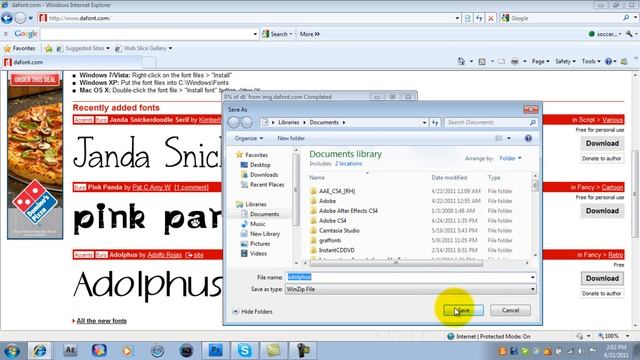Open the All the new fonts link

coord(102,321)
